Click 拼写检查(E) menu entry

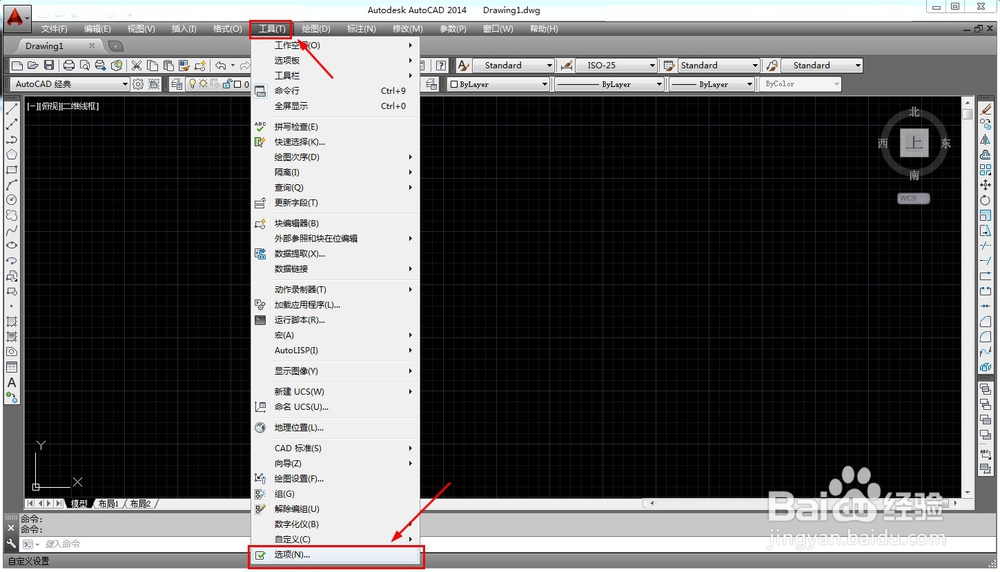click(336, 126)
